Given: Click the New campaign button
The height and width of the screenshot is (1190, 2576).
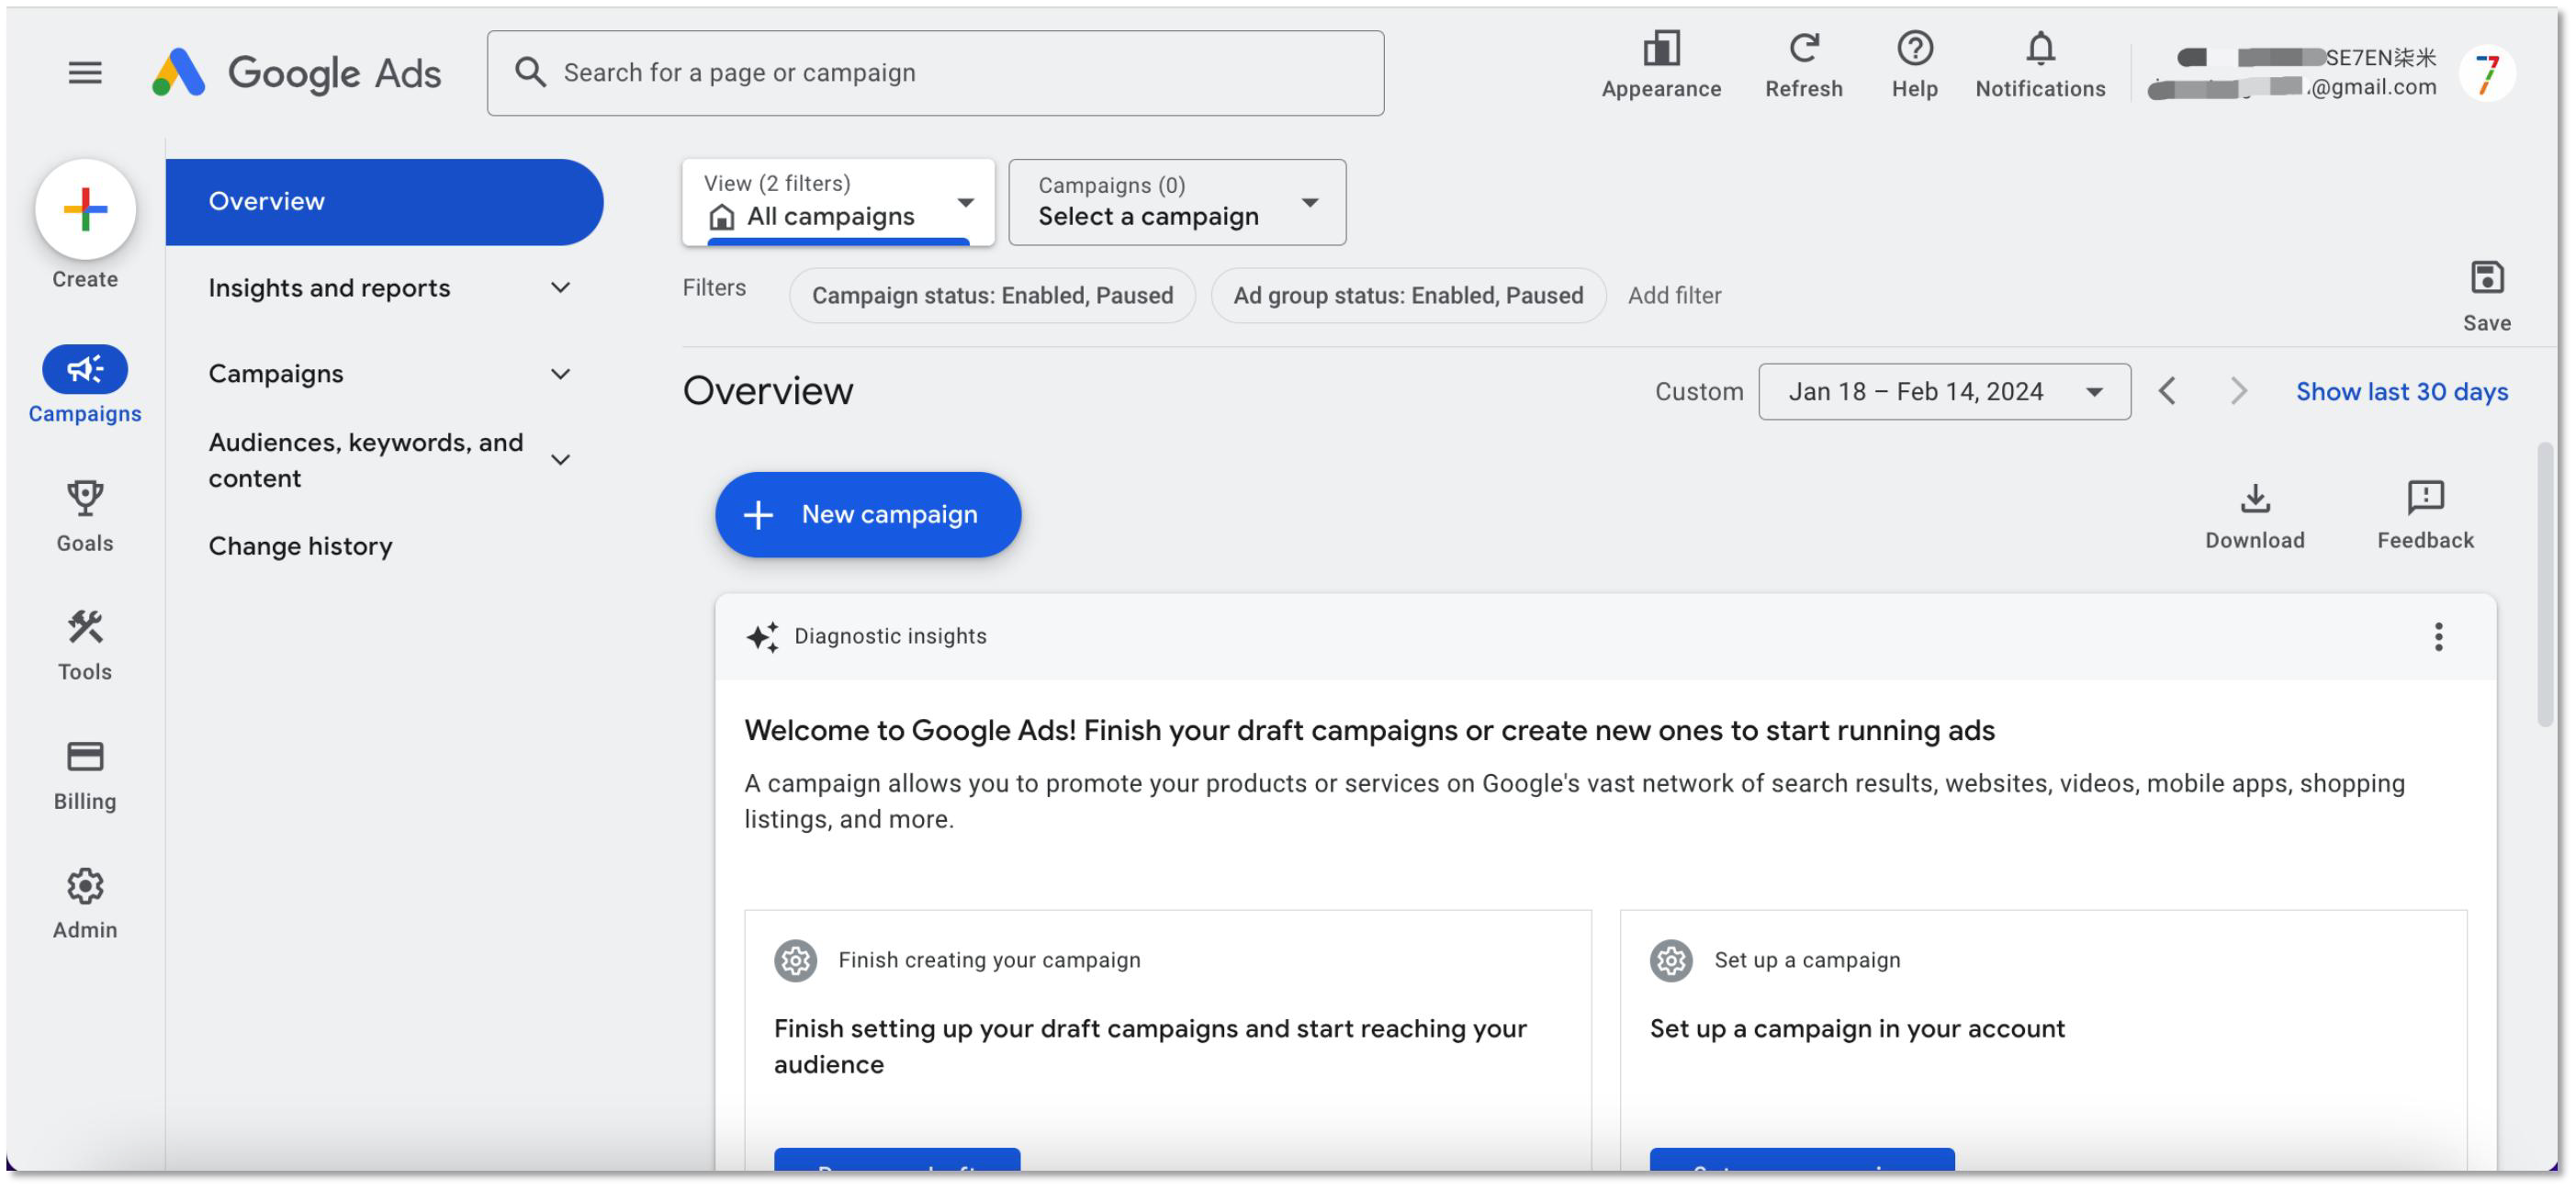Looking at the screenshot, I should [x=868, y=515].
